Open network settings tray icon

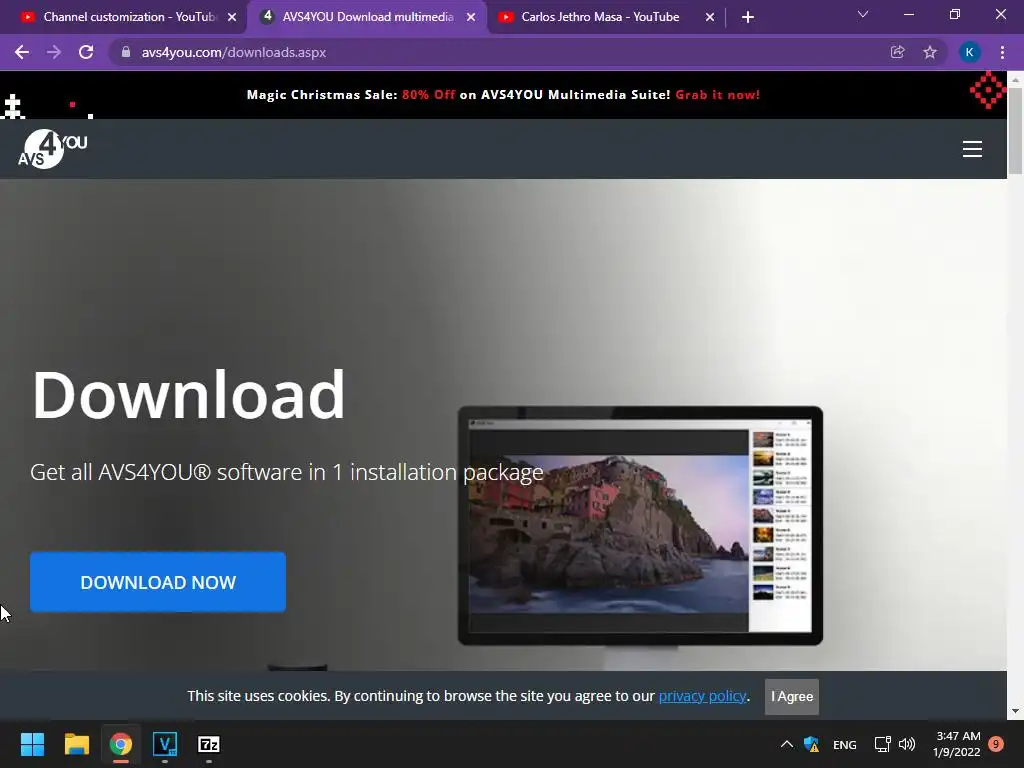[x=882, y=744]
